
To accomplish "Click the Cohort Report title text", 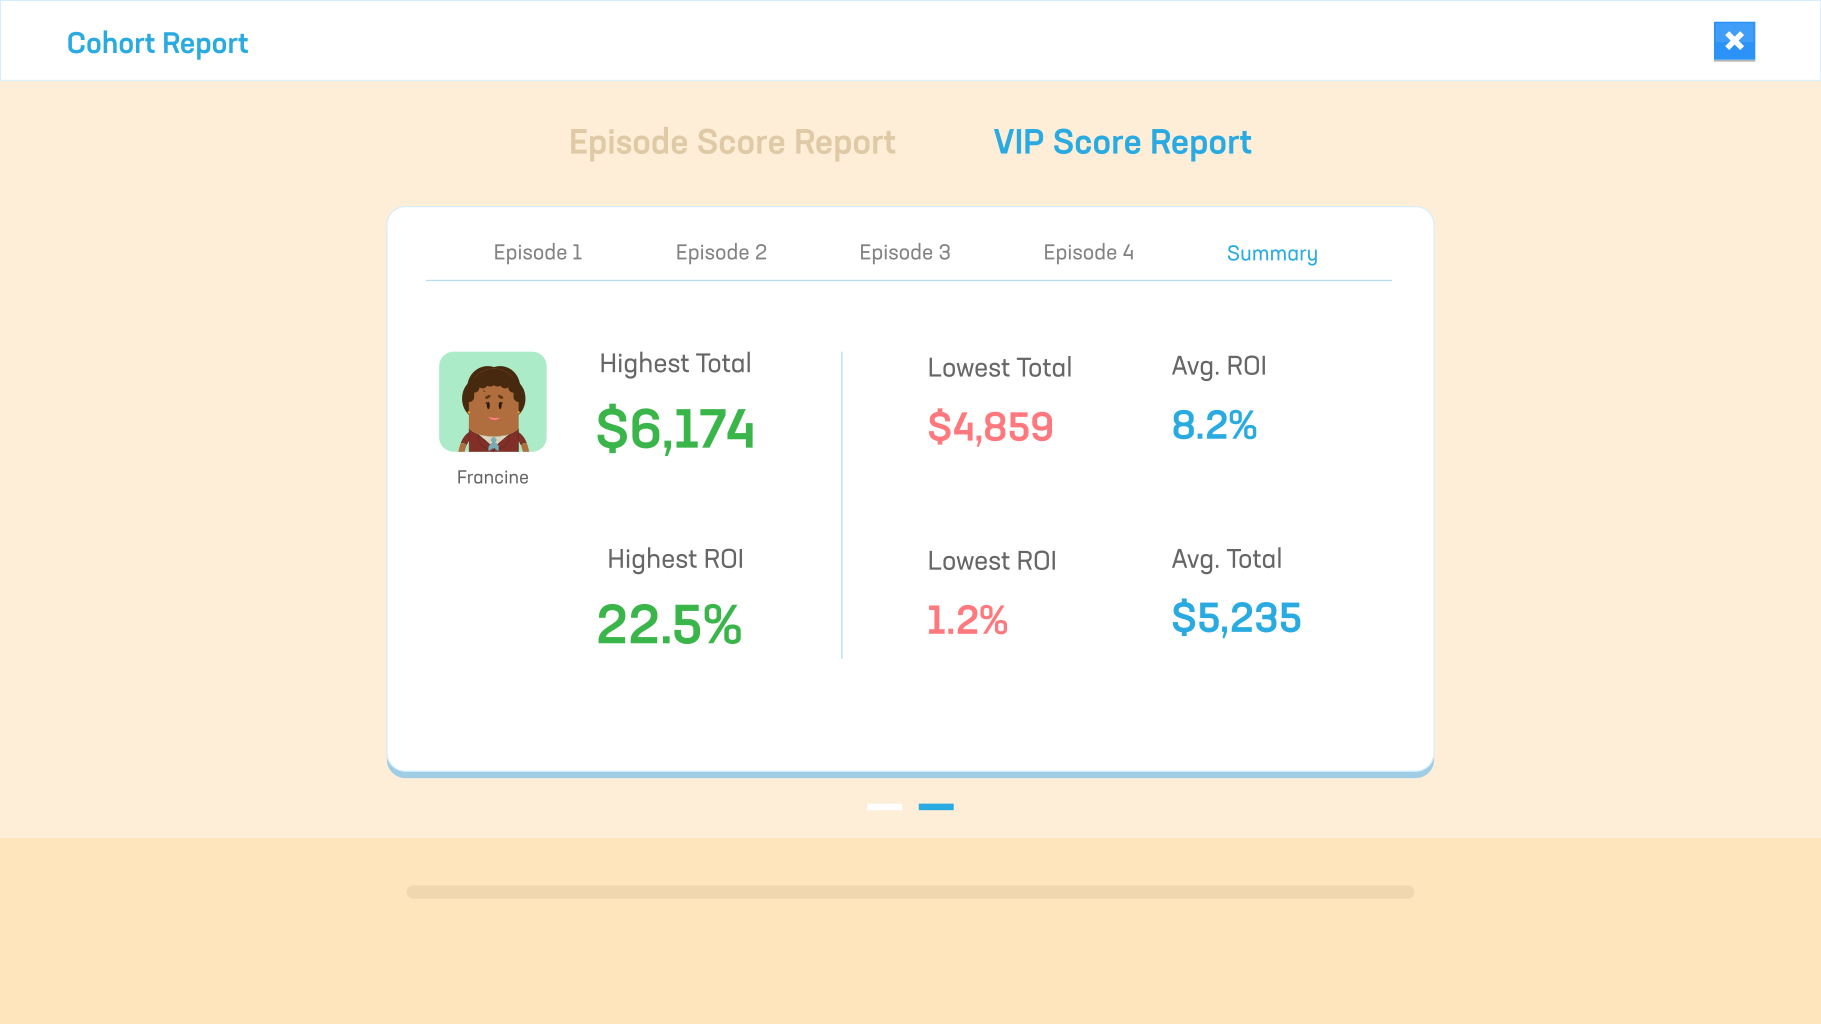I will point(157,43).
